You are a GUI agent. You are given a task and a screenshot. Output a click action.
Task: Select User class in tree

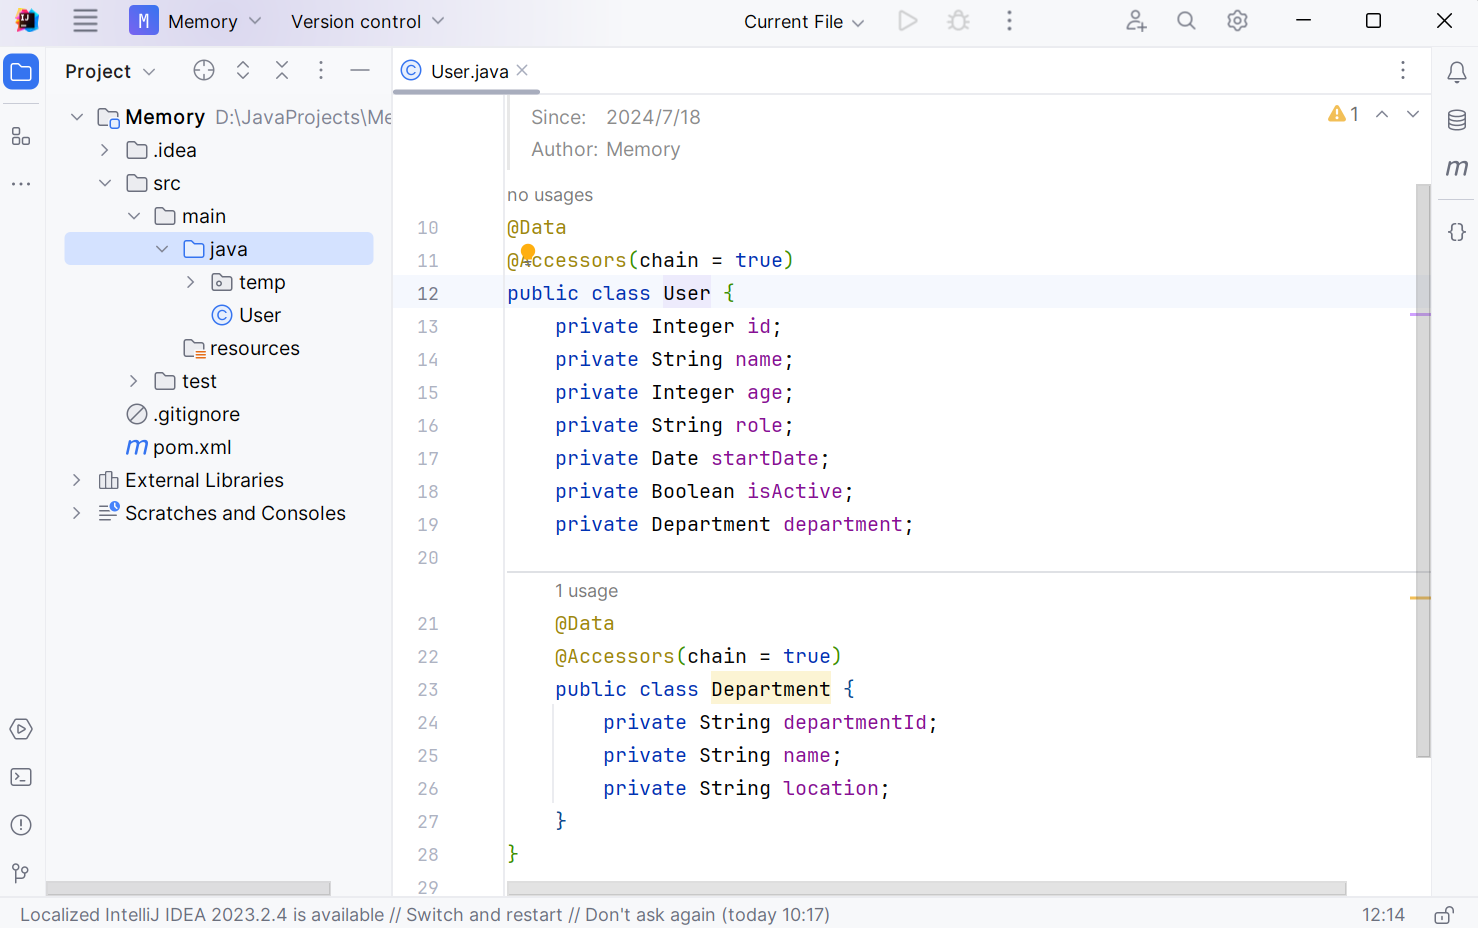(x=246, y=315)
